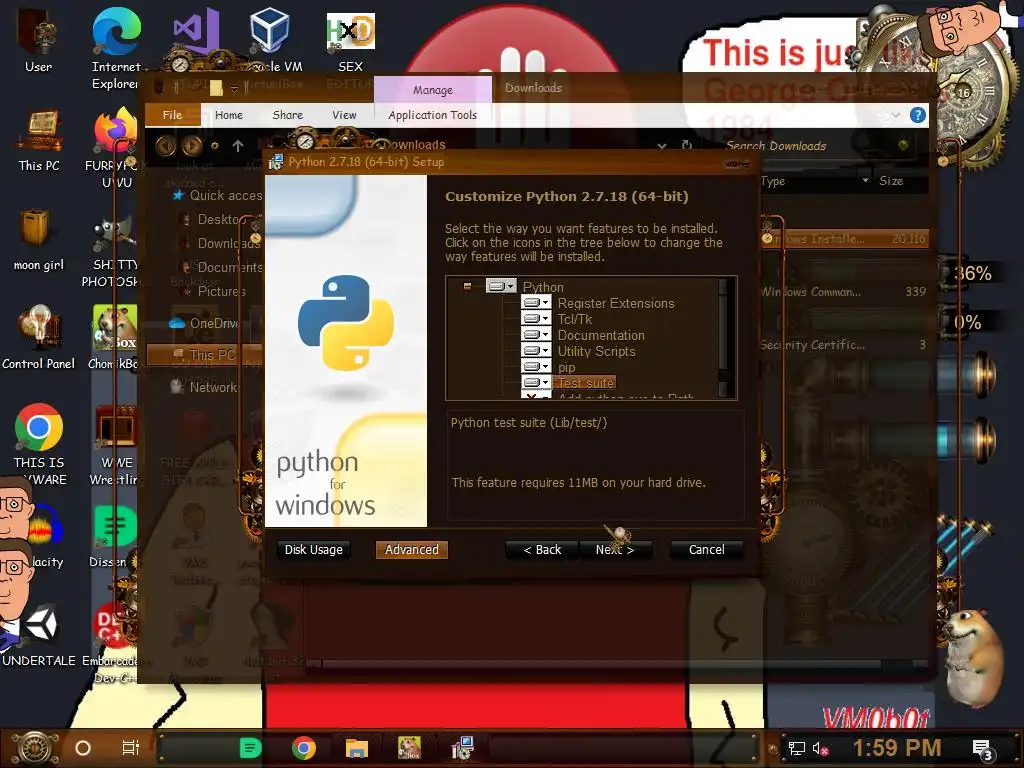This screenshot has height=768, width=1024.
Task: Click the Disk Usage button
Action: pyautogui.click(x=313, y=550)
